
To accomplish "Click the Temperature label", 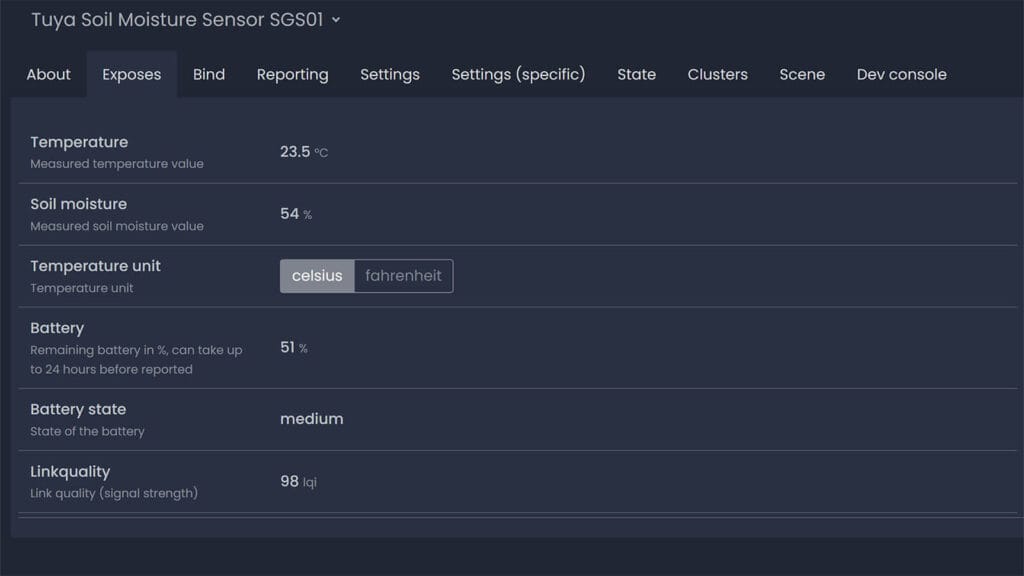I will coord(79,142).
